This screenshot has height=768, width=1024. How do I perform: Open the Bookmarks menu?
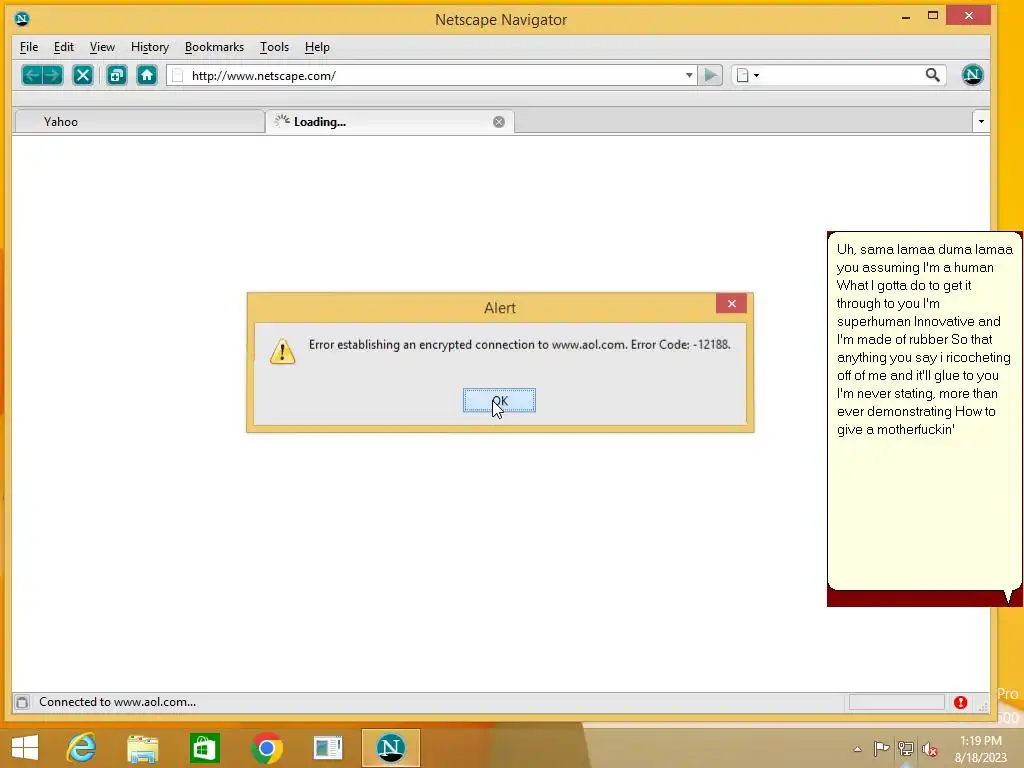(x=214, y=47)
